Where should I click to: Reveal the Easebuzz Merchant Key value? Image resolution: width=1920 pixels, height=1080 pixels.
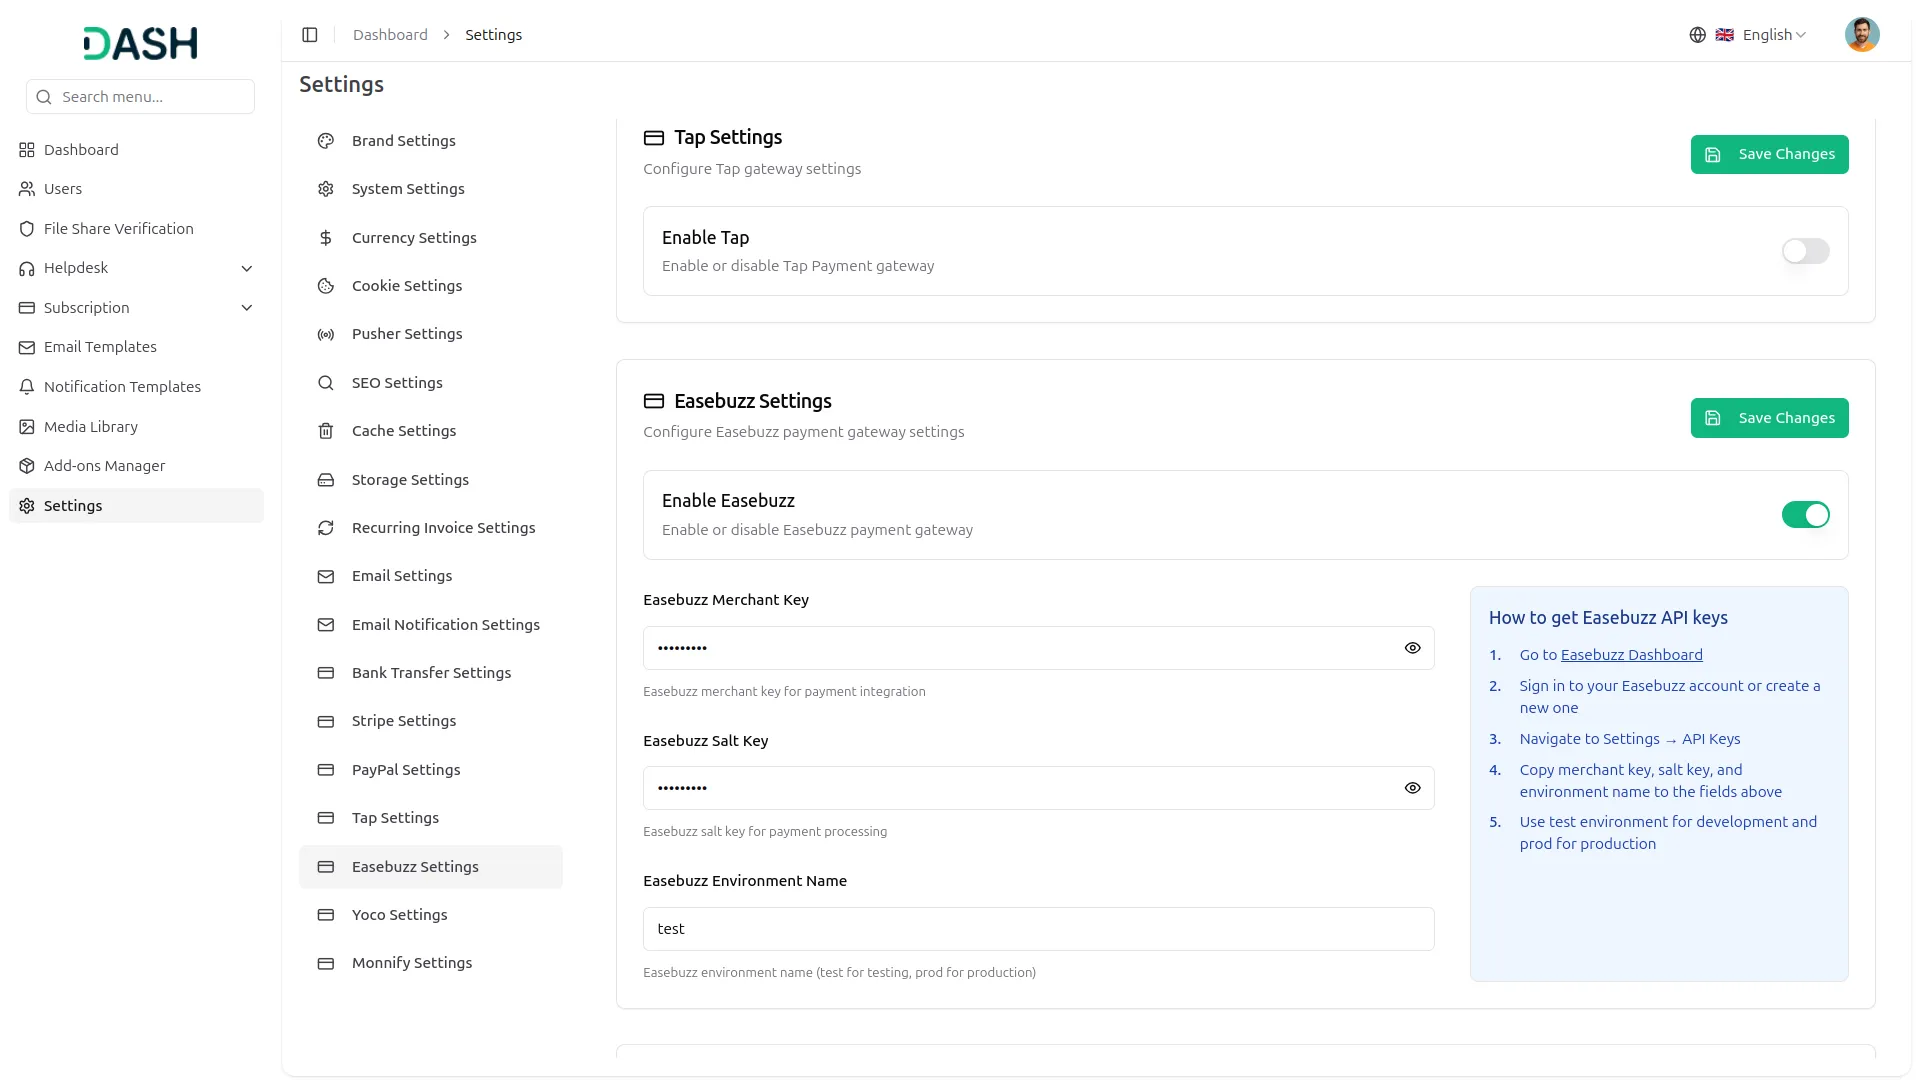coord(1412,648)
